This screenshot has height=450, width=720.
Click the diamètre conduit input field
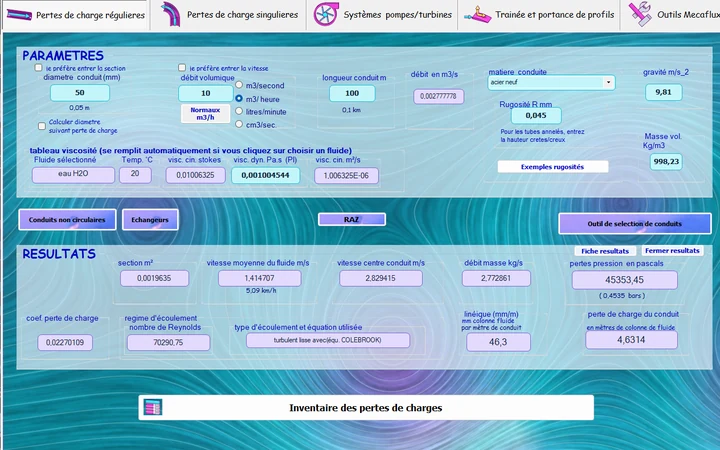pyautogui.click(x=80, y=93)
